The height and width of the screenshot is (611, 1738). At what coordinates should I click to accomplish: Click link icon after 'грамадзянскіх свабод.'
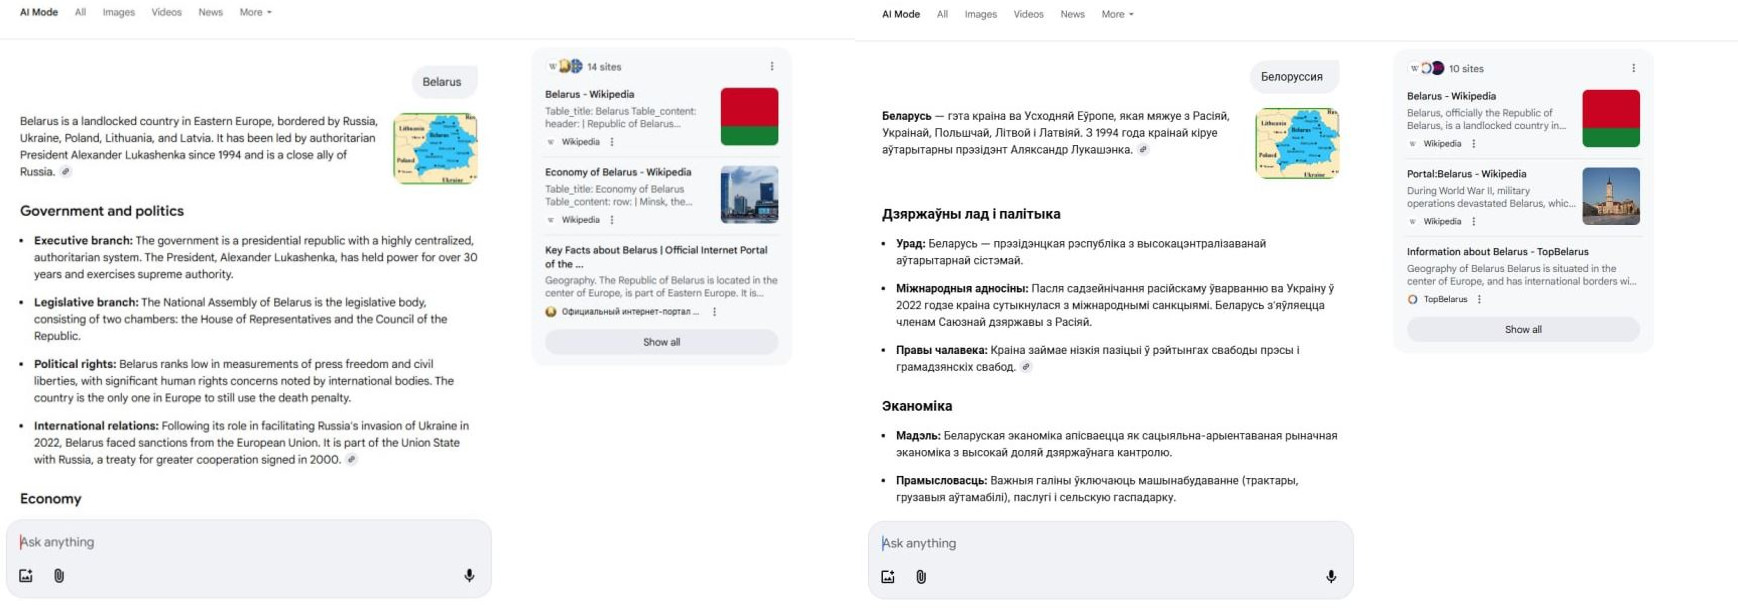coord(1026,367)
